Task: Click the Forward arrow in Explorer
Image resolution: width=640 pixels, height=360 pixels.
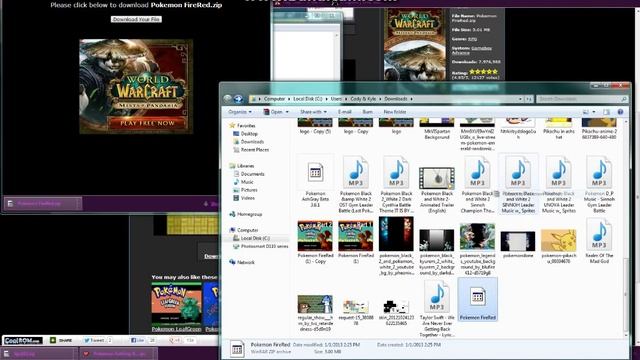Action: point(238,99)
